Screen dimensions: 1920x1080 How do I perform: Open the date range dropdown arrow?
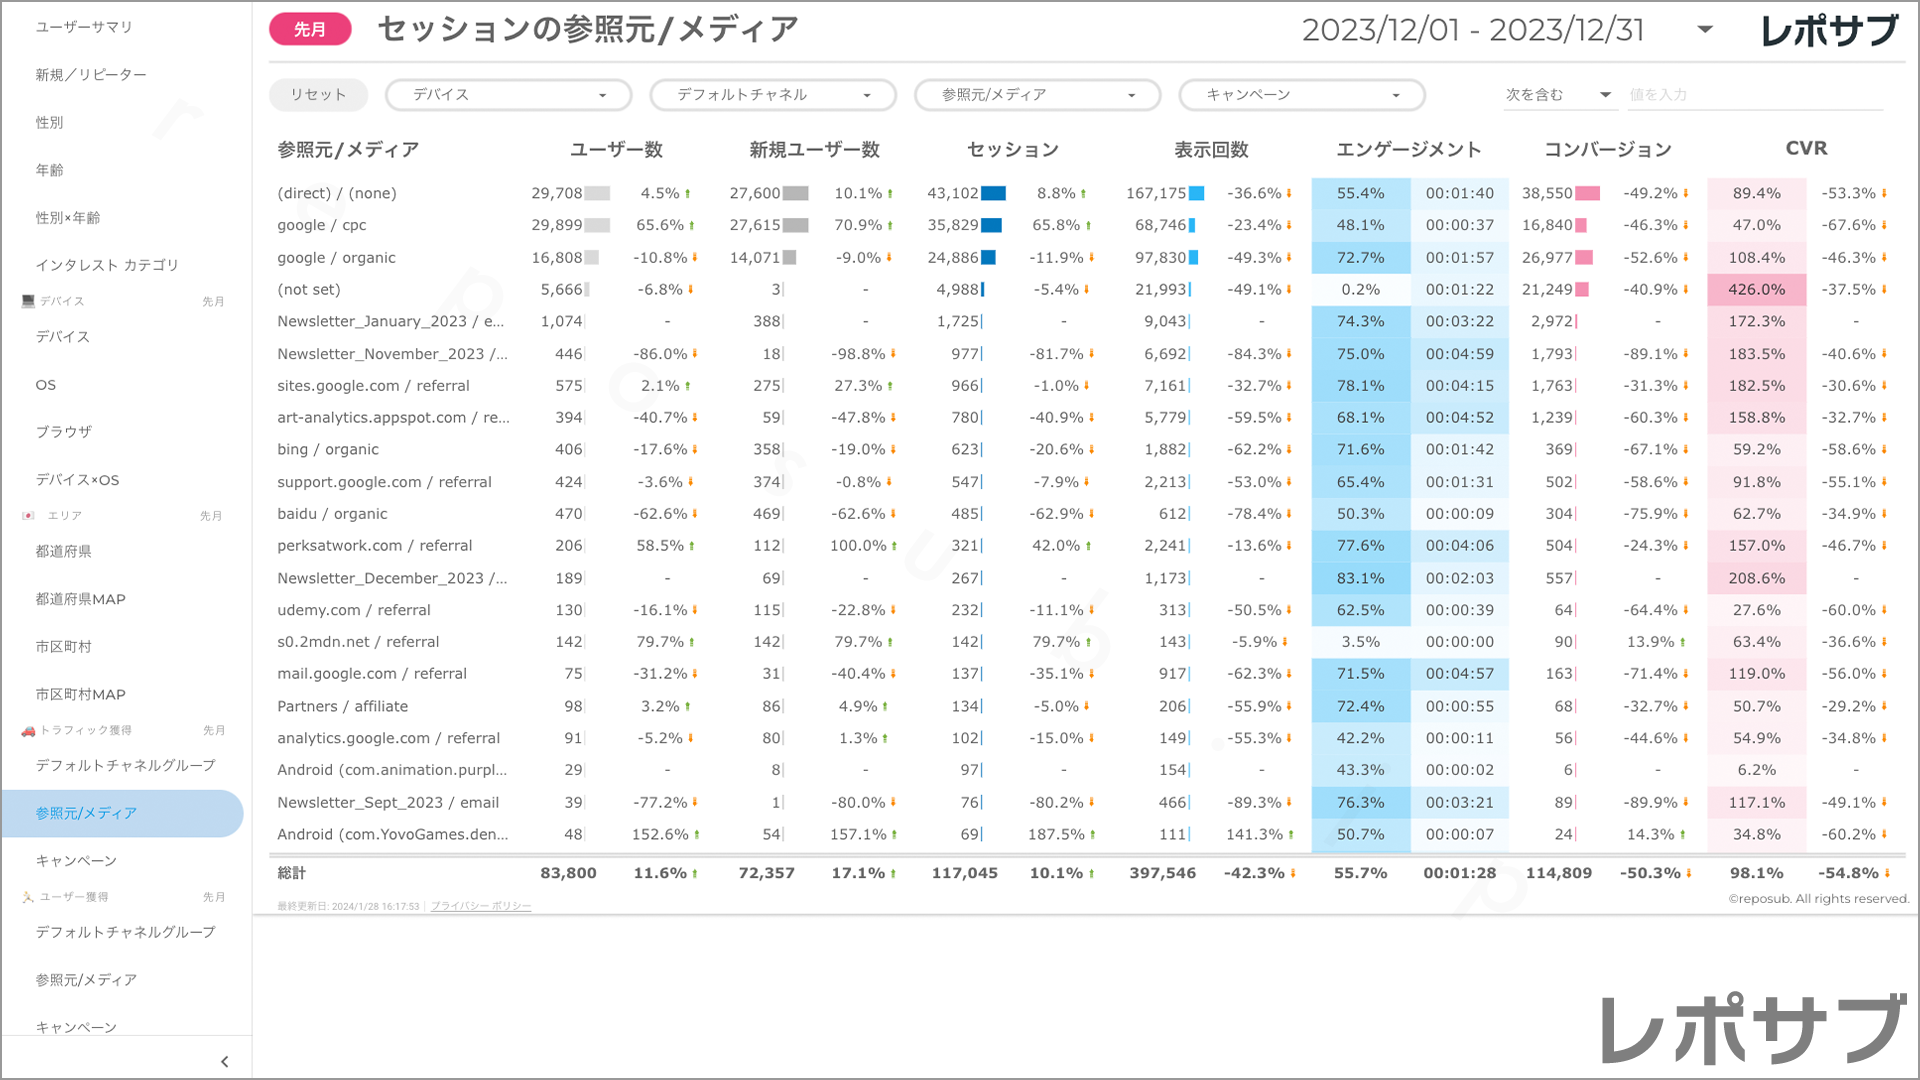click(x=1705, y=30)
